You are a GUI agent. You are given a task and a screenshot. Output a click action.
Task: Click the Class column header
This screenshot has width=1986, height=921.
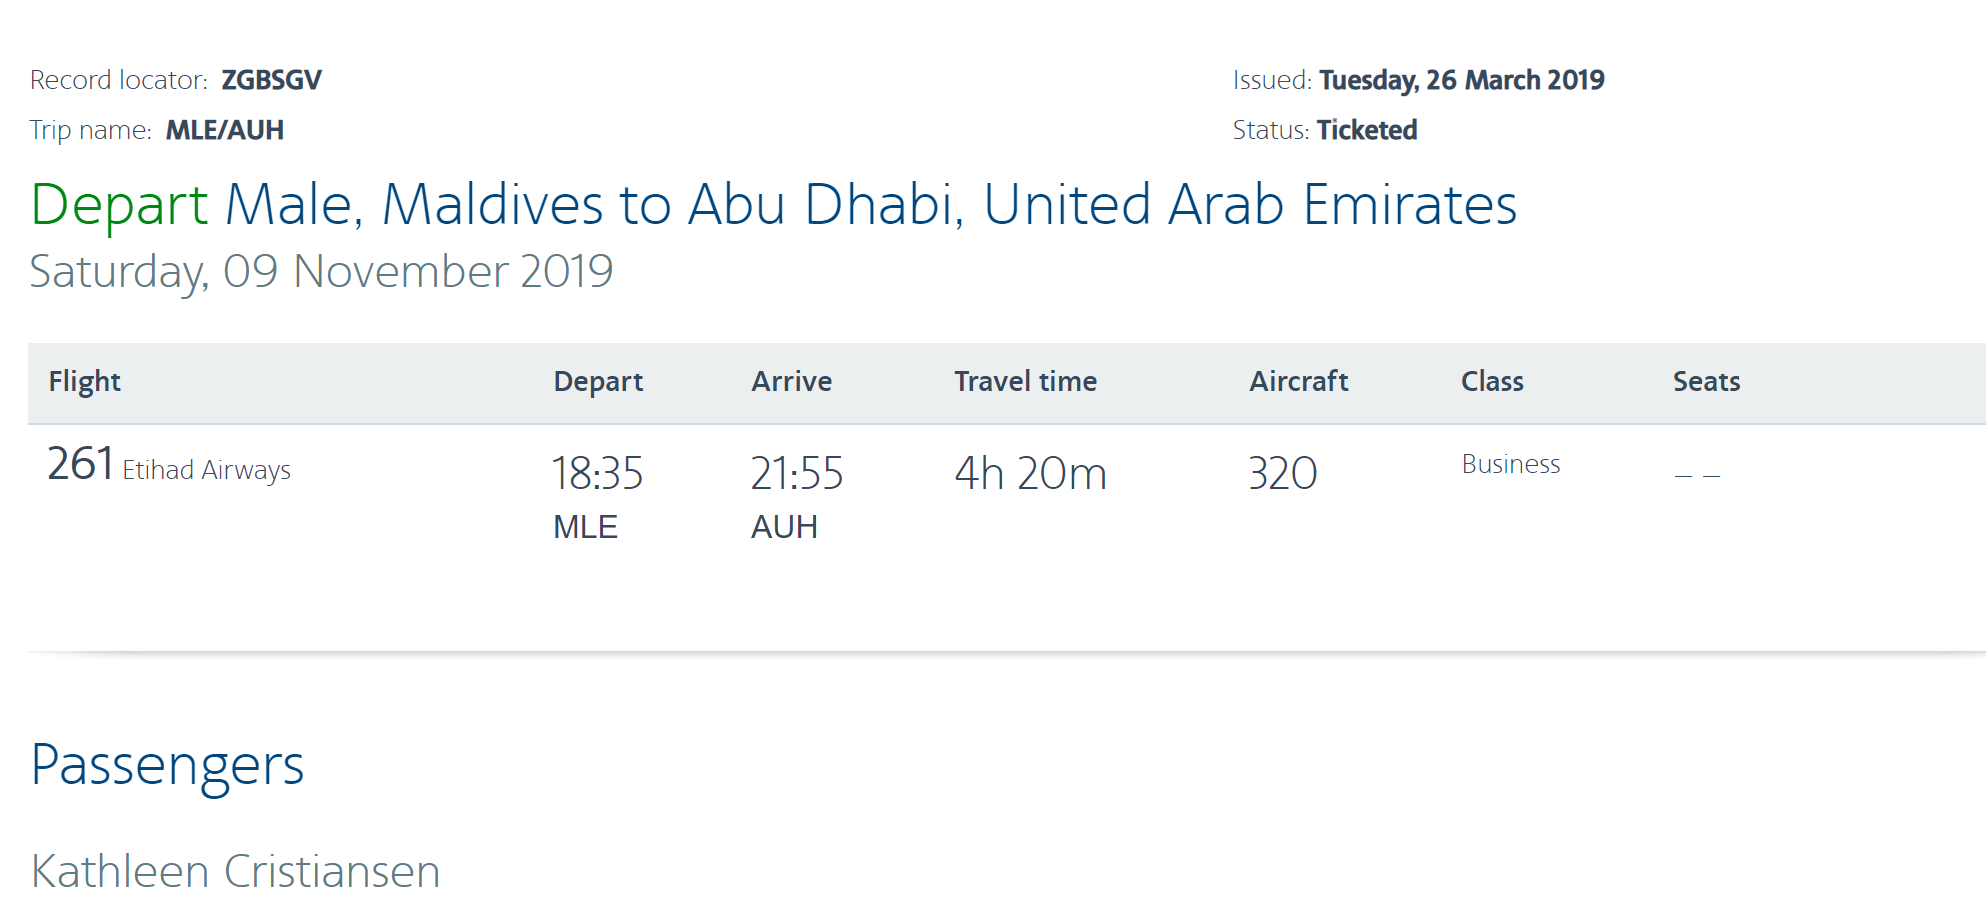[1492, 381]
